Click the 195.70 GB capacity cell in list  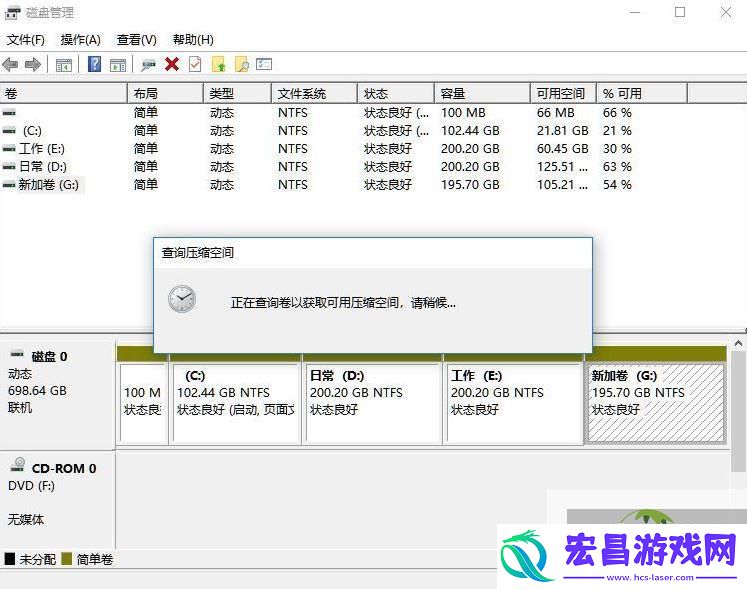[x=470, y=185]
